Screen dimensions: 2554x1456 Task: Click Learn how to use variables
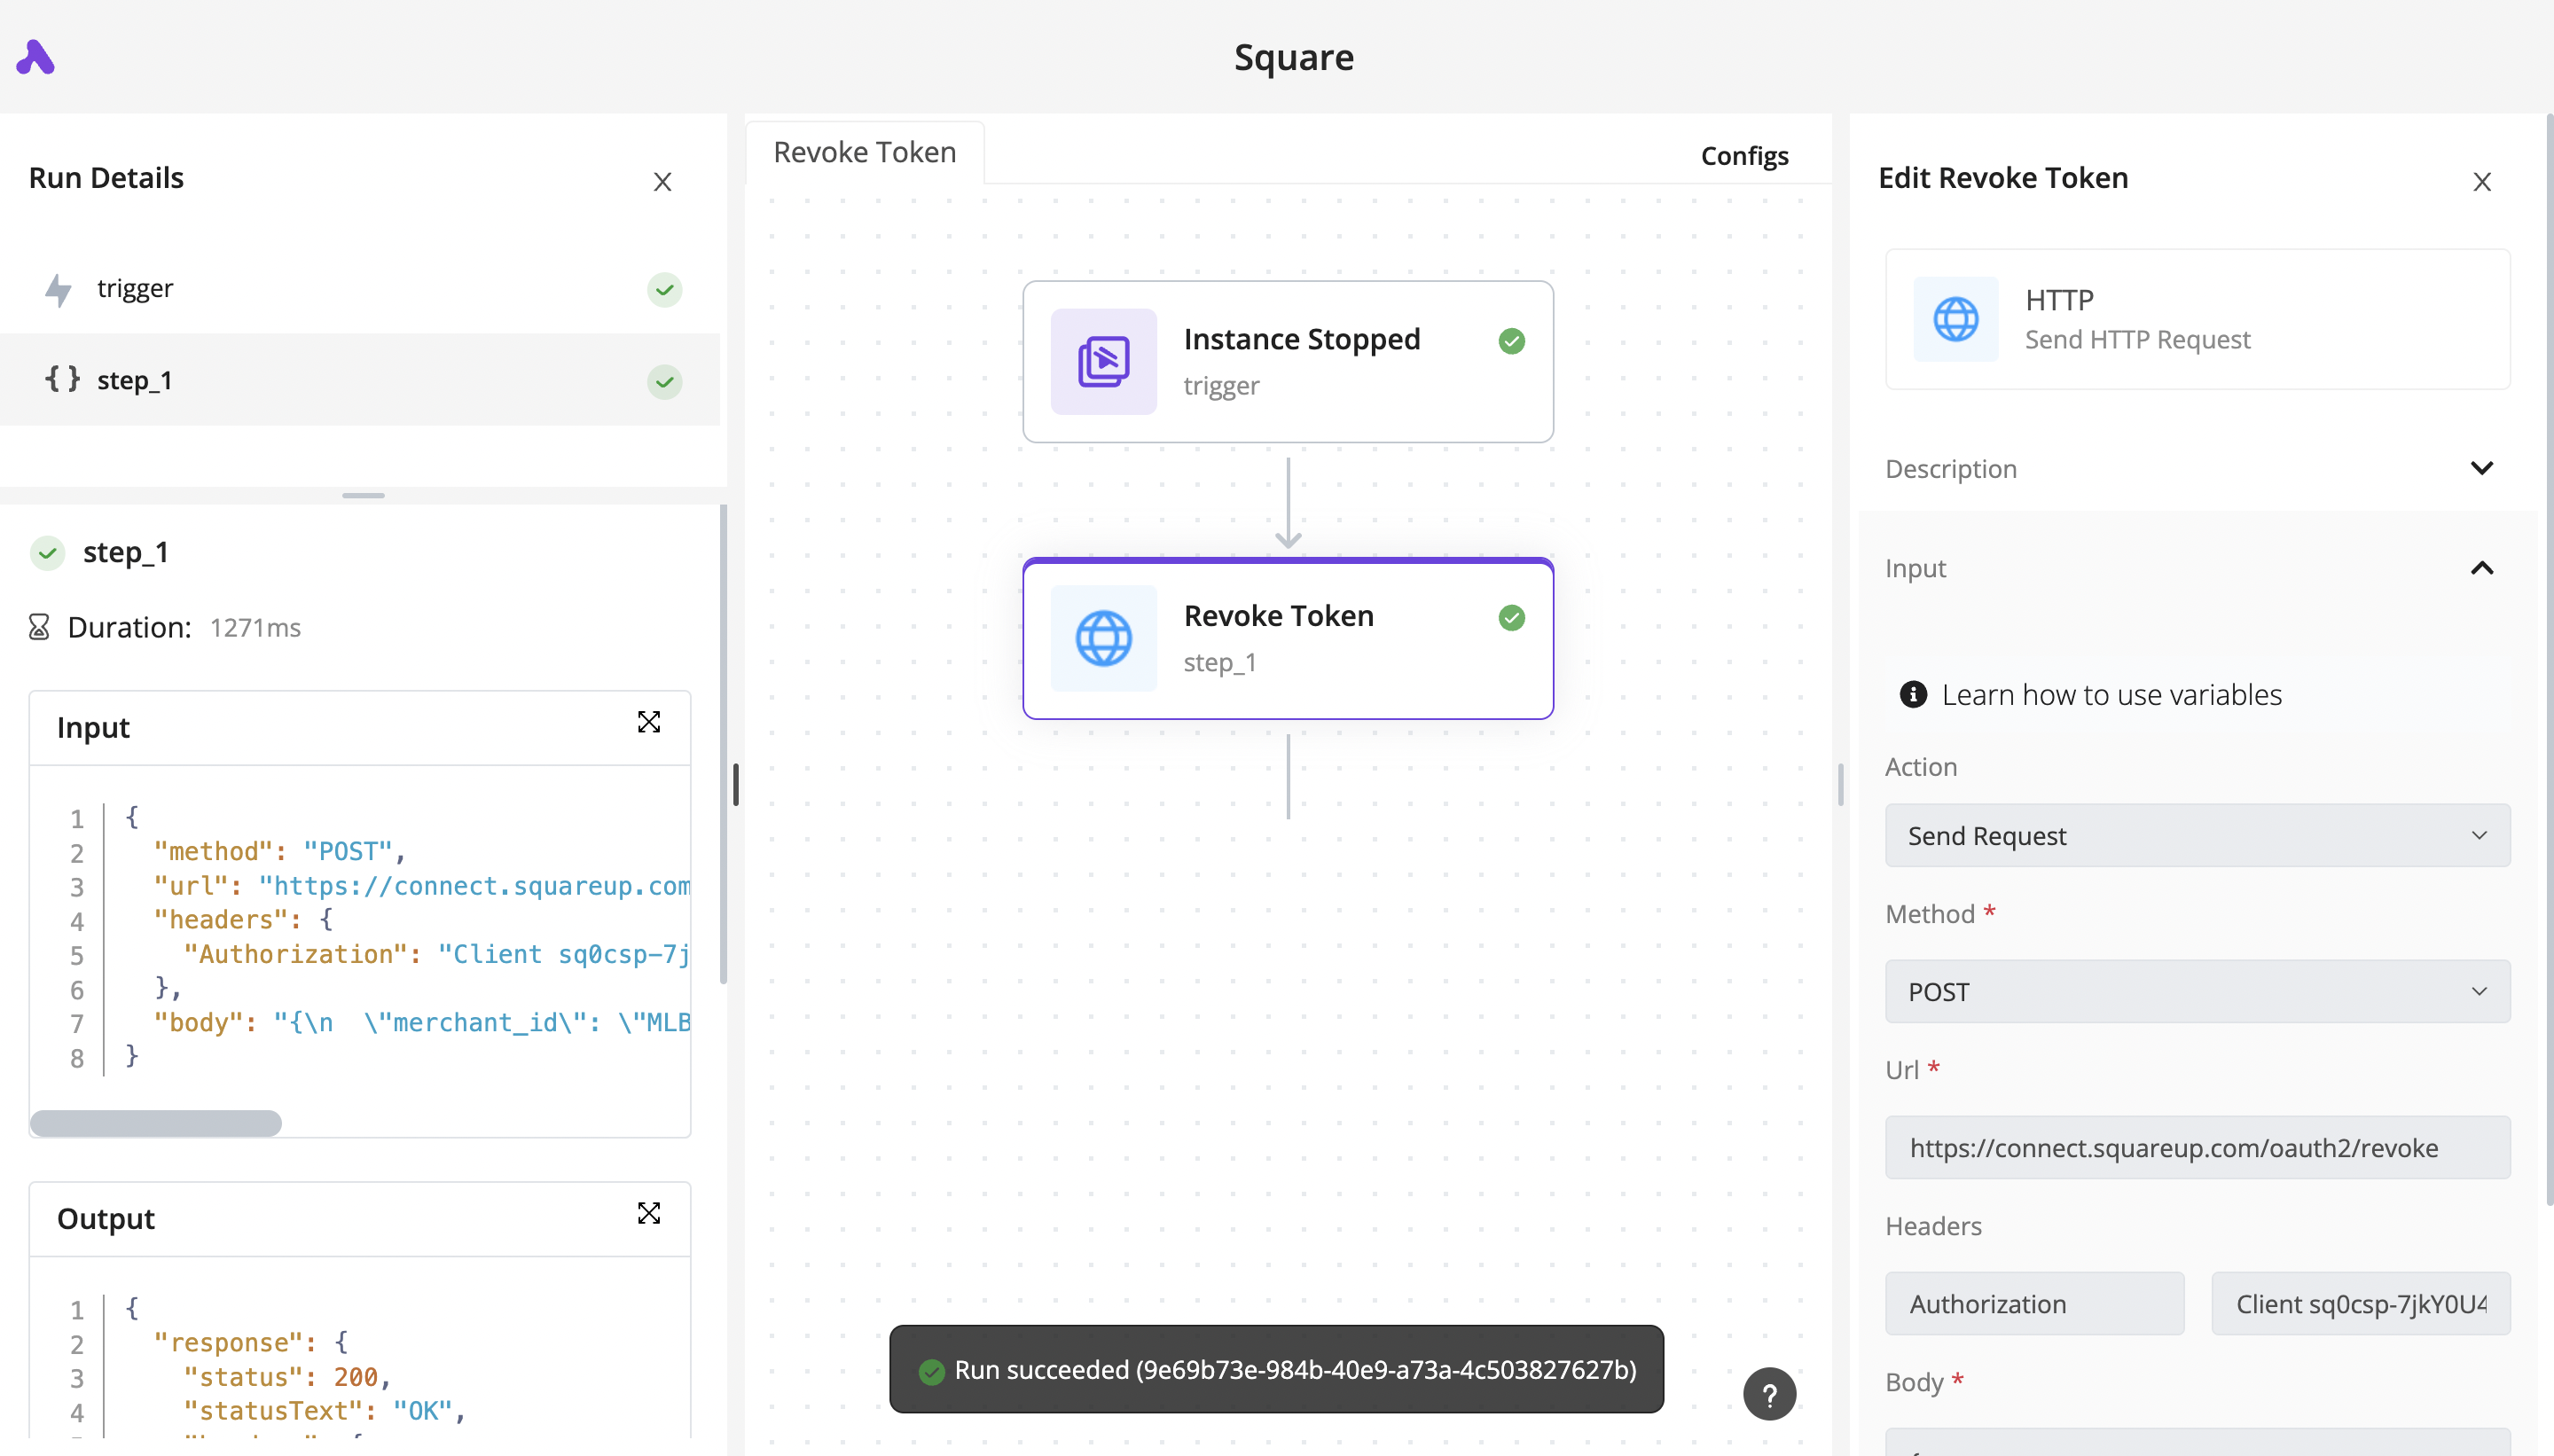tap(2113, 694)
